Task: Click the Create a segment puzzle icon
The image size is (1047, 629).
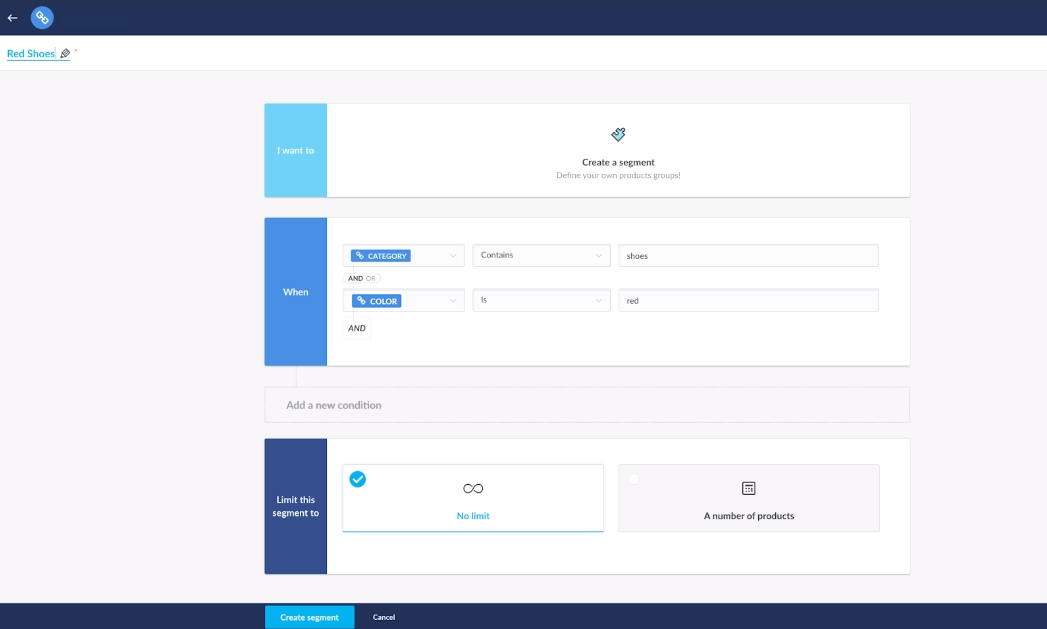Action: pyautogui.click(x=618, y=134)
